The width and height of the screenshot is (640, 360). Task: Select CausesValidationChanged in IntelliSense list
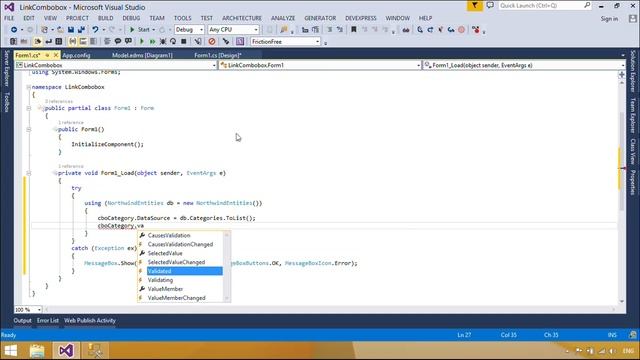point(181,244)
